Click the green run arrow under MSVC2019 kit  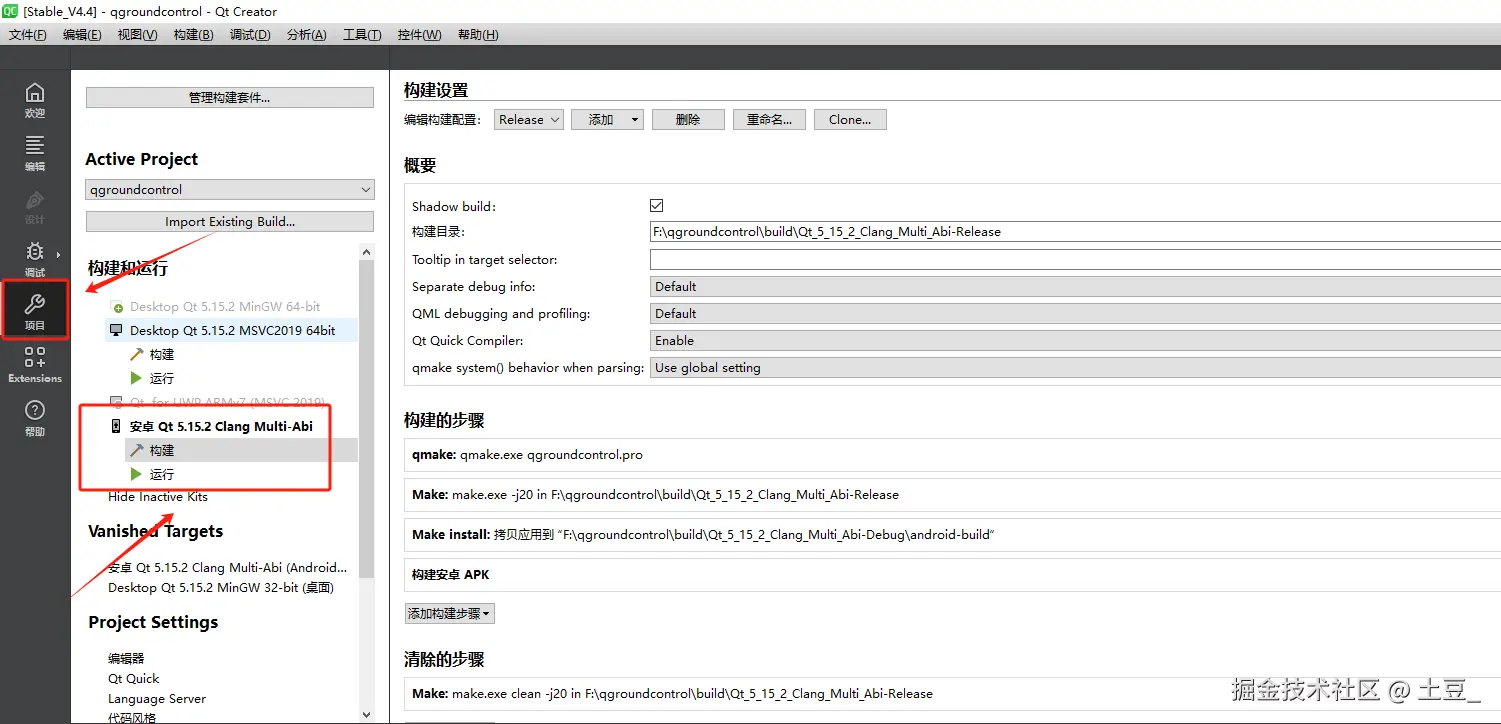[x=137, y=378]
